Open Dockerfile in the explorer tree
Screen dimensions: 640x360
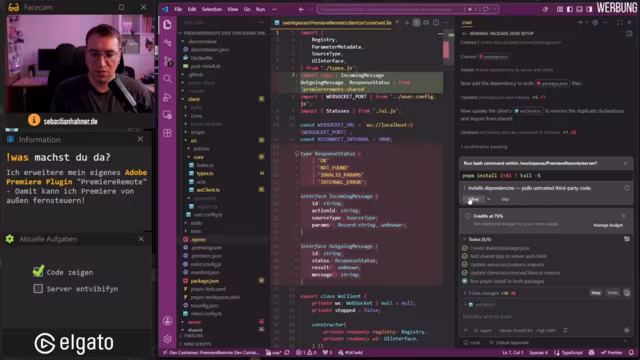pos(201,58)
